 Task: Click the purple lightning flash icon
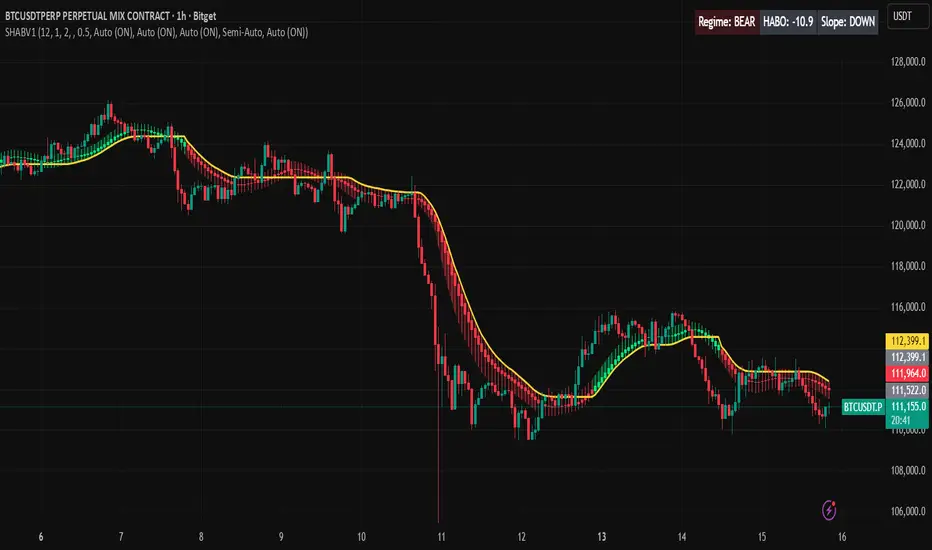tap(829, 510)
